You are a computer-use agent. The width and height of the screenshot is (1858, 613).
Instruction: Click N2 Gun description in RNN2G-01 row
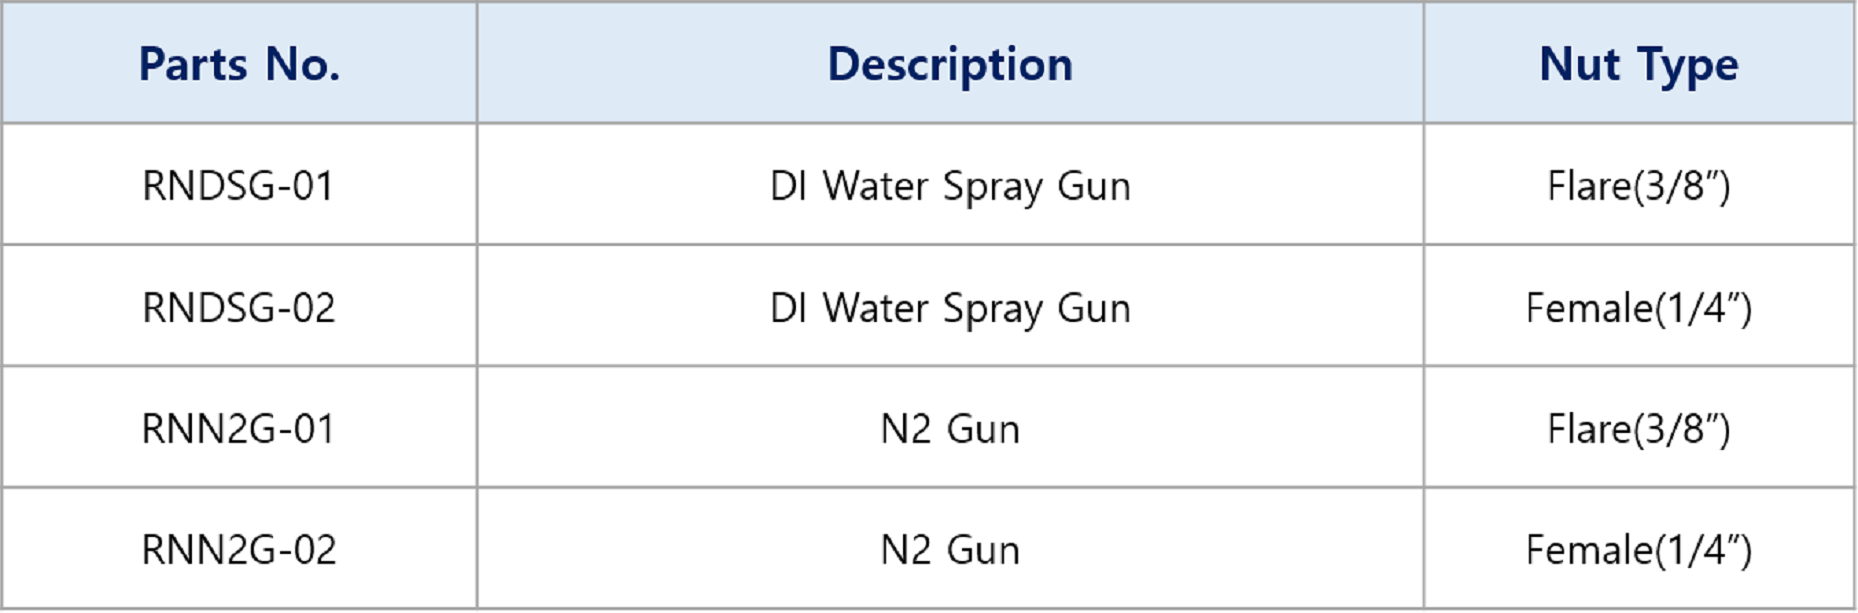(950, 429)
